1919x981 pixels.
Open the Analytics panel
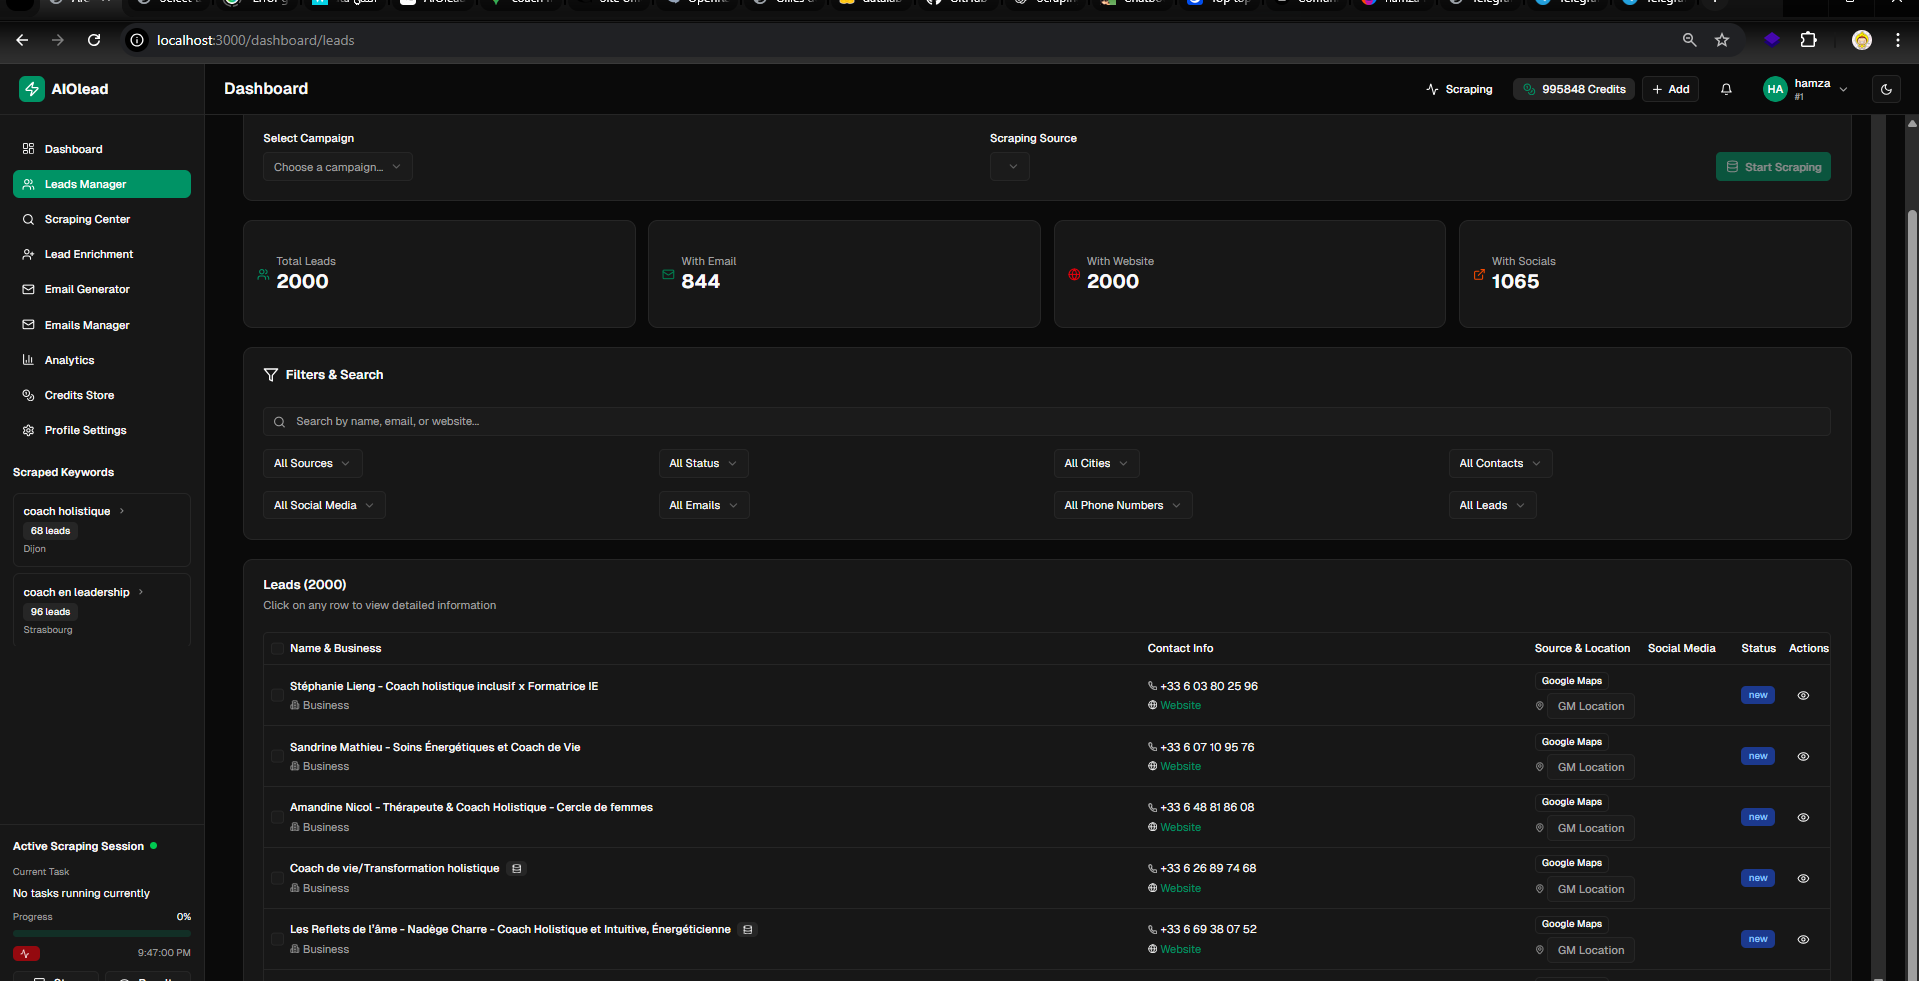click(x=70, y=360)
